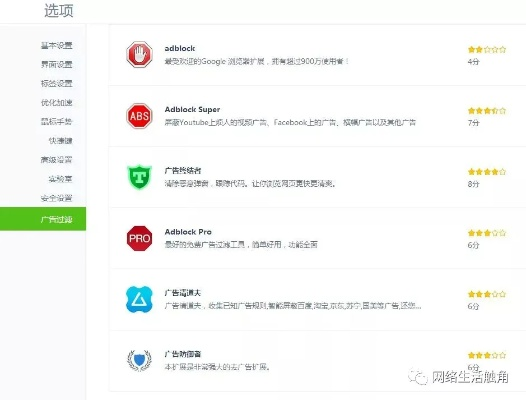
Task: Open the Adblock Pro extension title
Action: tap(188, 232)
